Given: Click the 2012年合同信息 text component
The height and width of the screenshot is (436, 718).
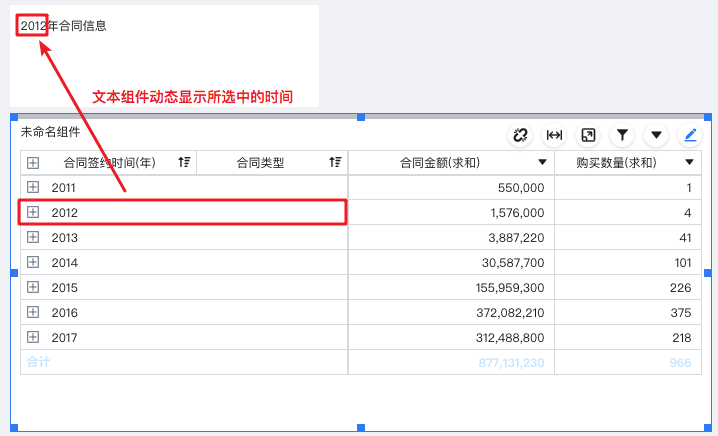Looking at the screenshot, I should 63,26.
